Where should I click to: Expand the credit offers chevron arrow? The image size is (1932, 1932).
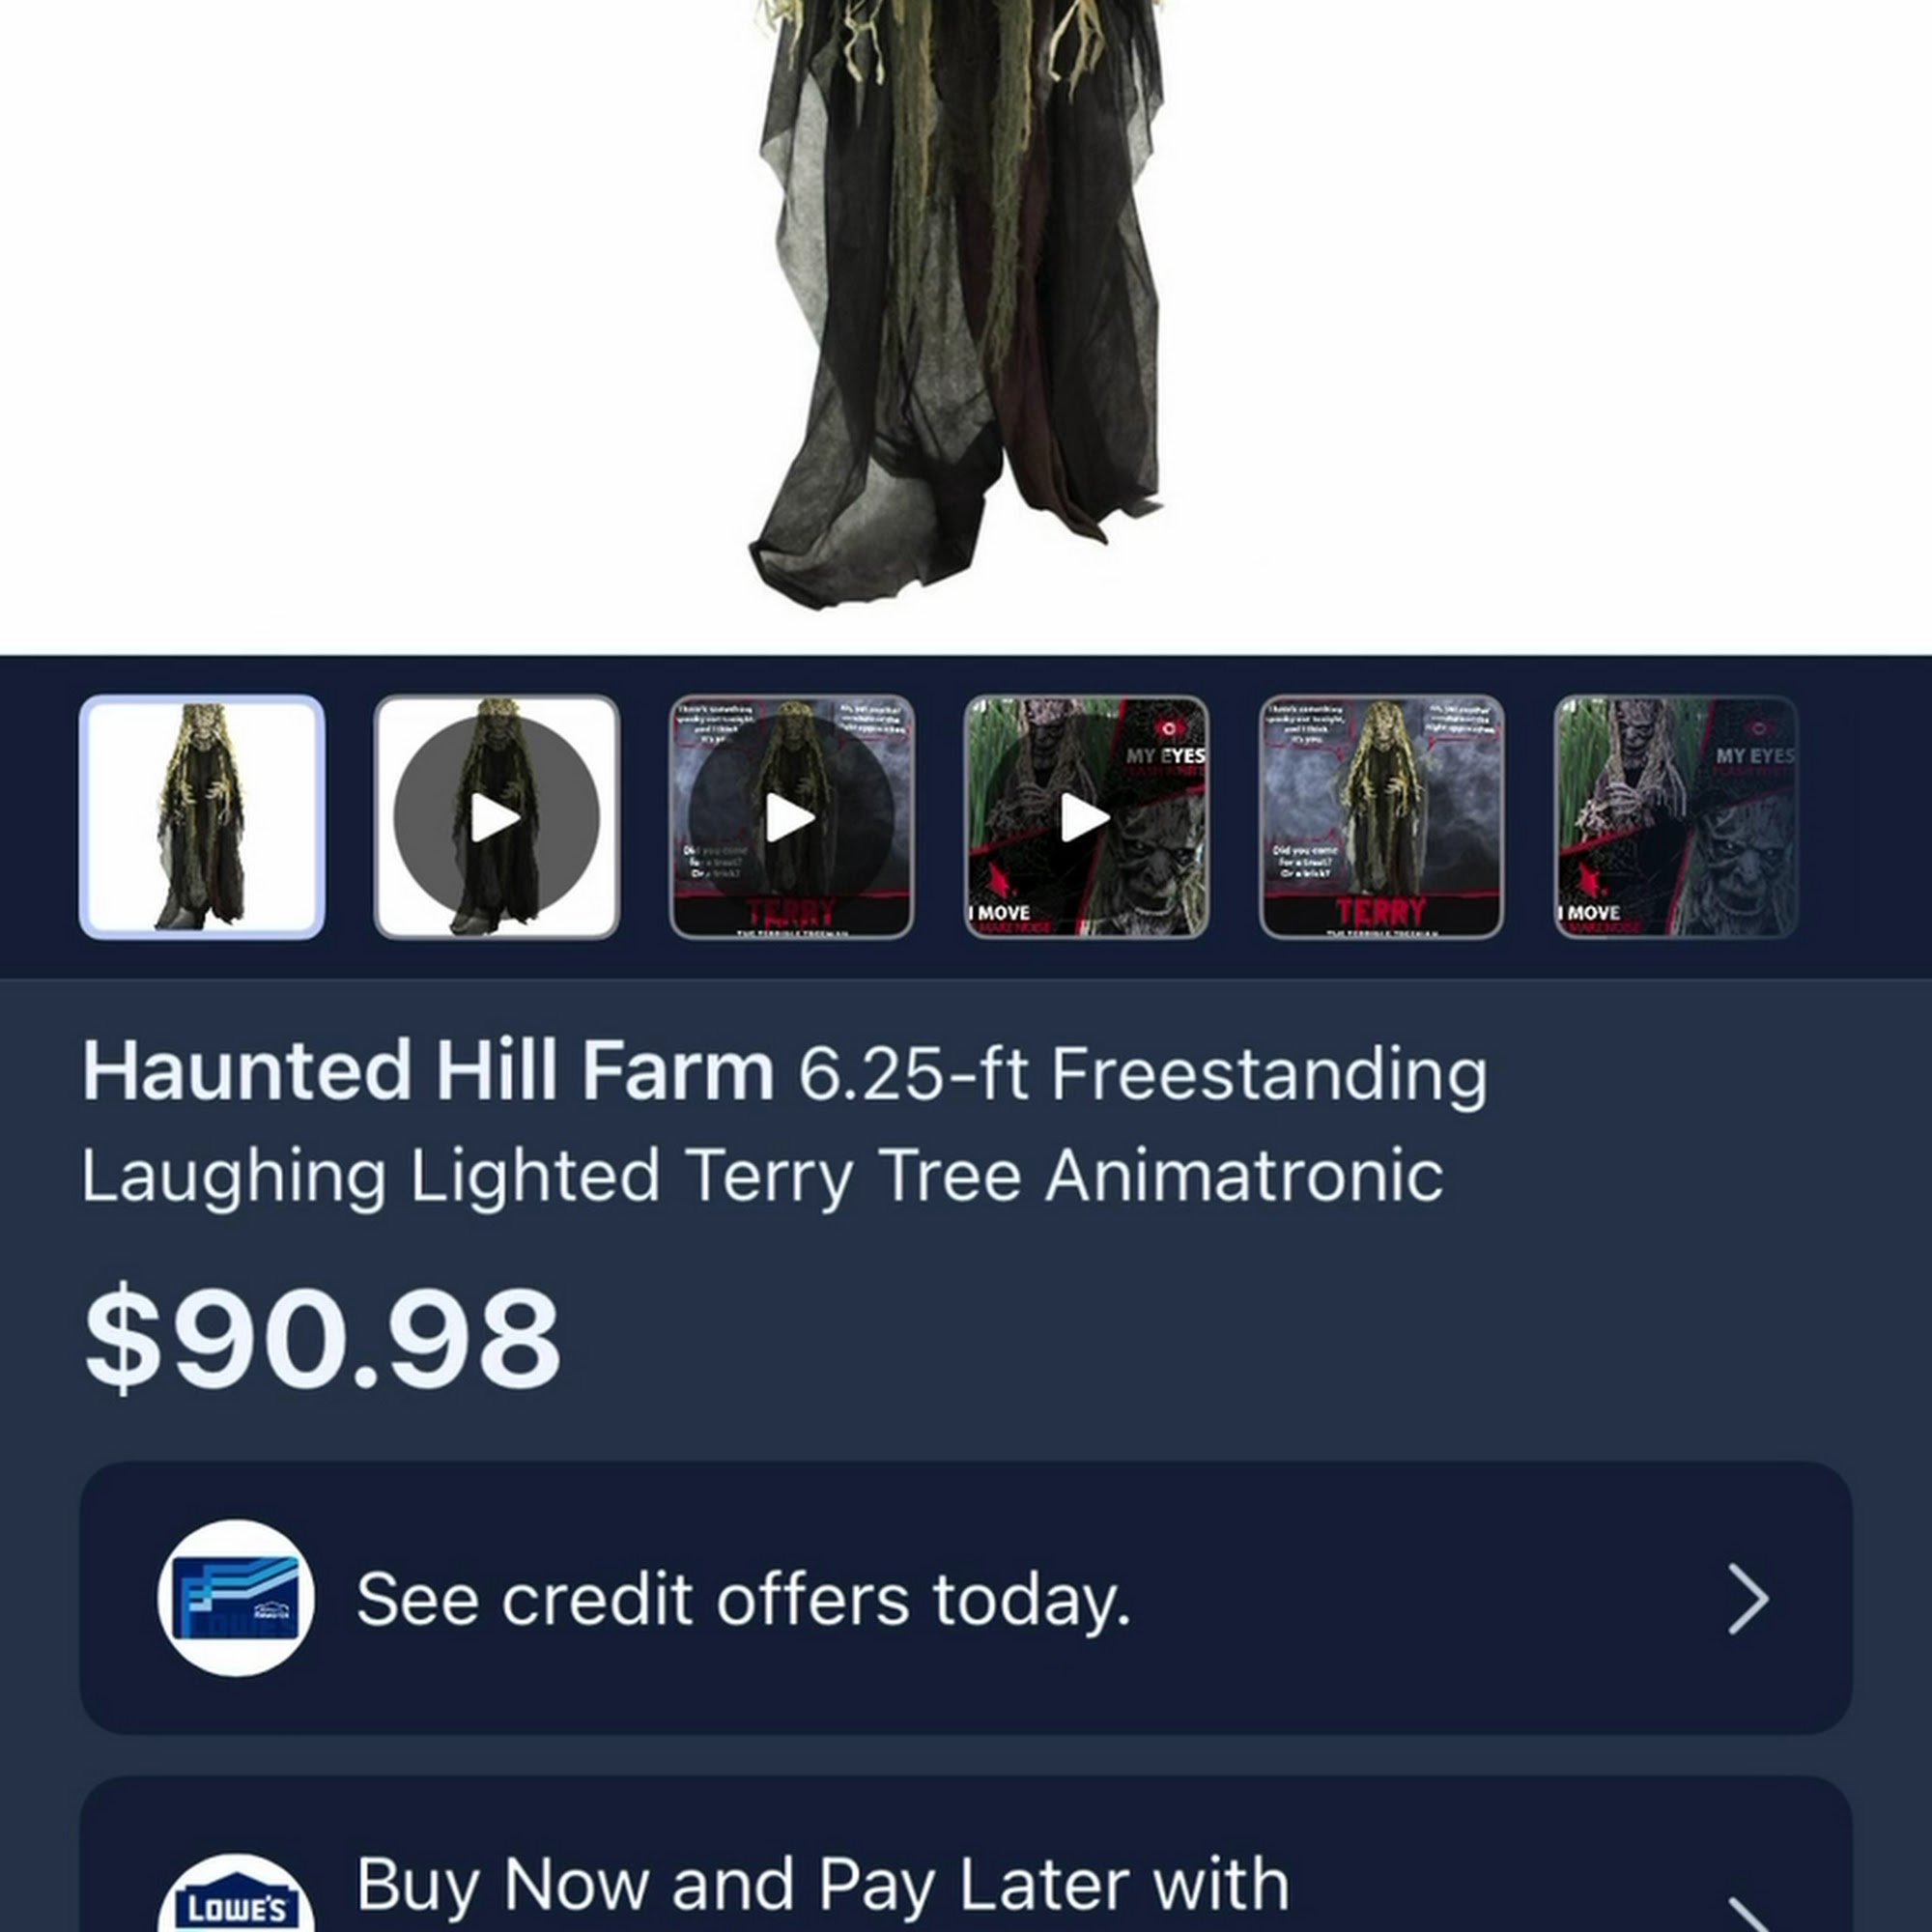1748,1600
